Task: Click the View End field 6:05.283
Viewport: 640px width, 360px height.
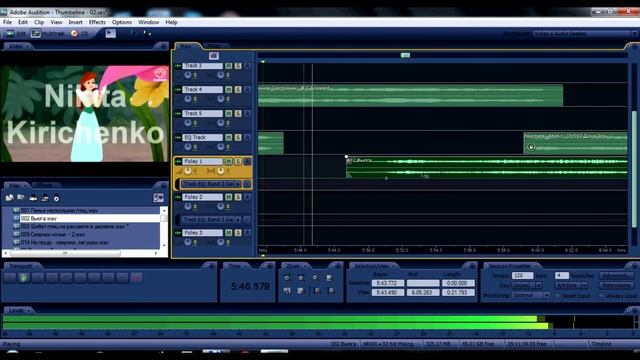Action: coord(423,292)
